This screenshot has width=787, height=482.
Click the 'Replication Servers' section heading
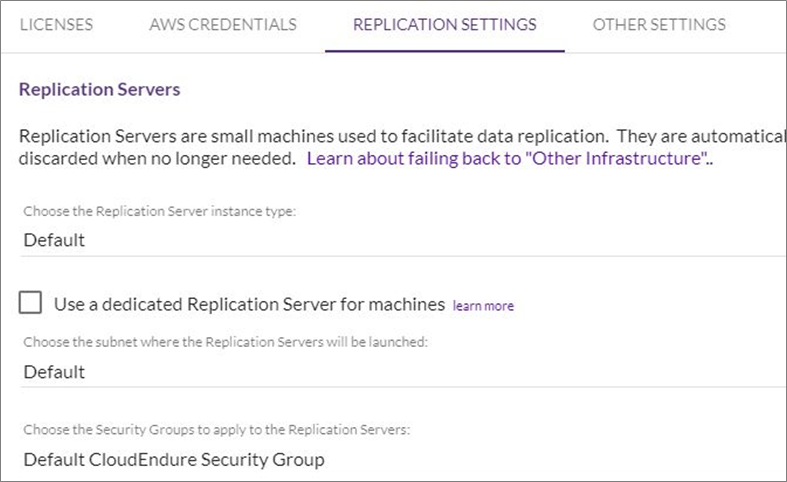pos(99,89)
